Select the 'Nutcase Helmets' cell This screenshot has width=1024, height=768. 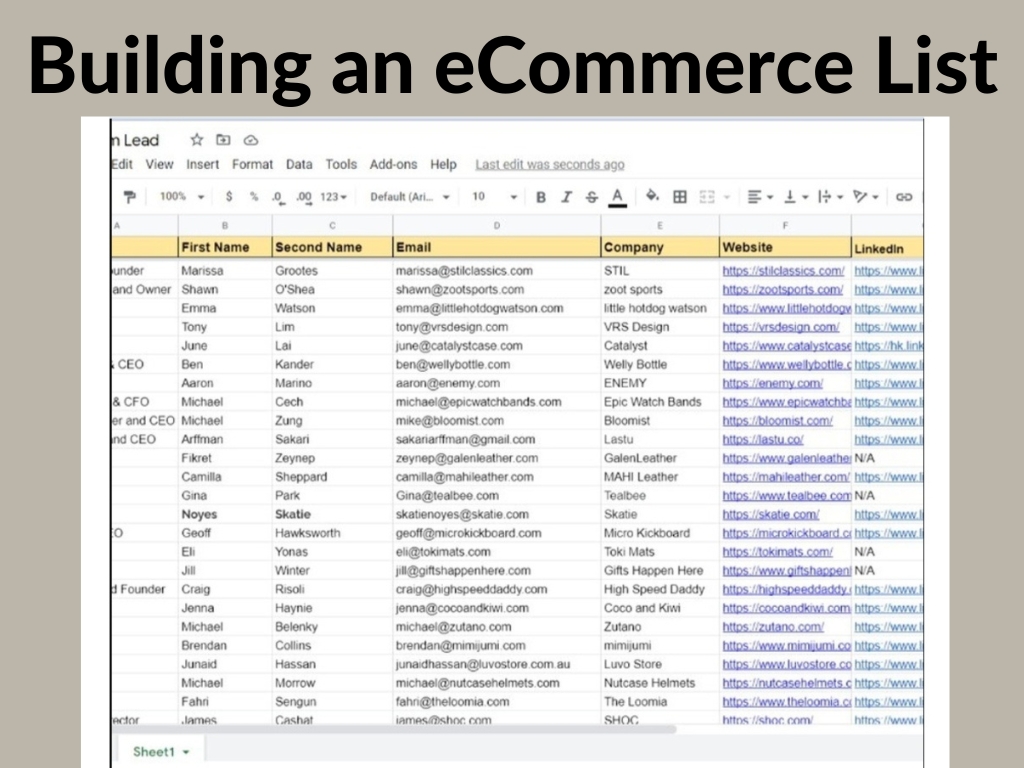(x=660, y=683)
